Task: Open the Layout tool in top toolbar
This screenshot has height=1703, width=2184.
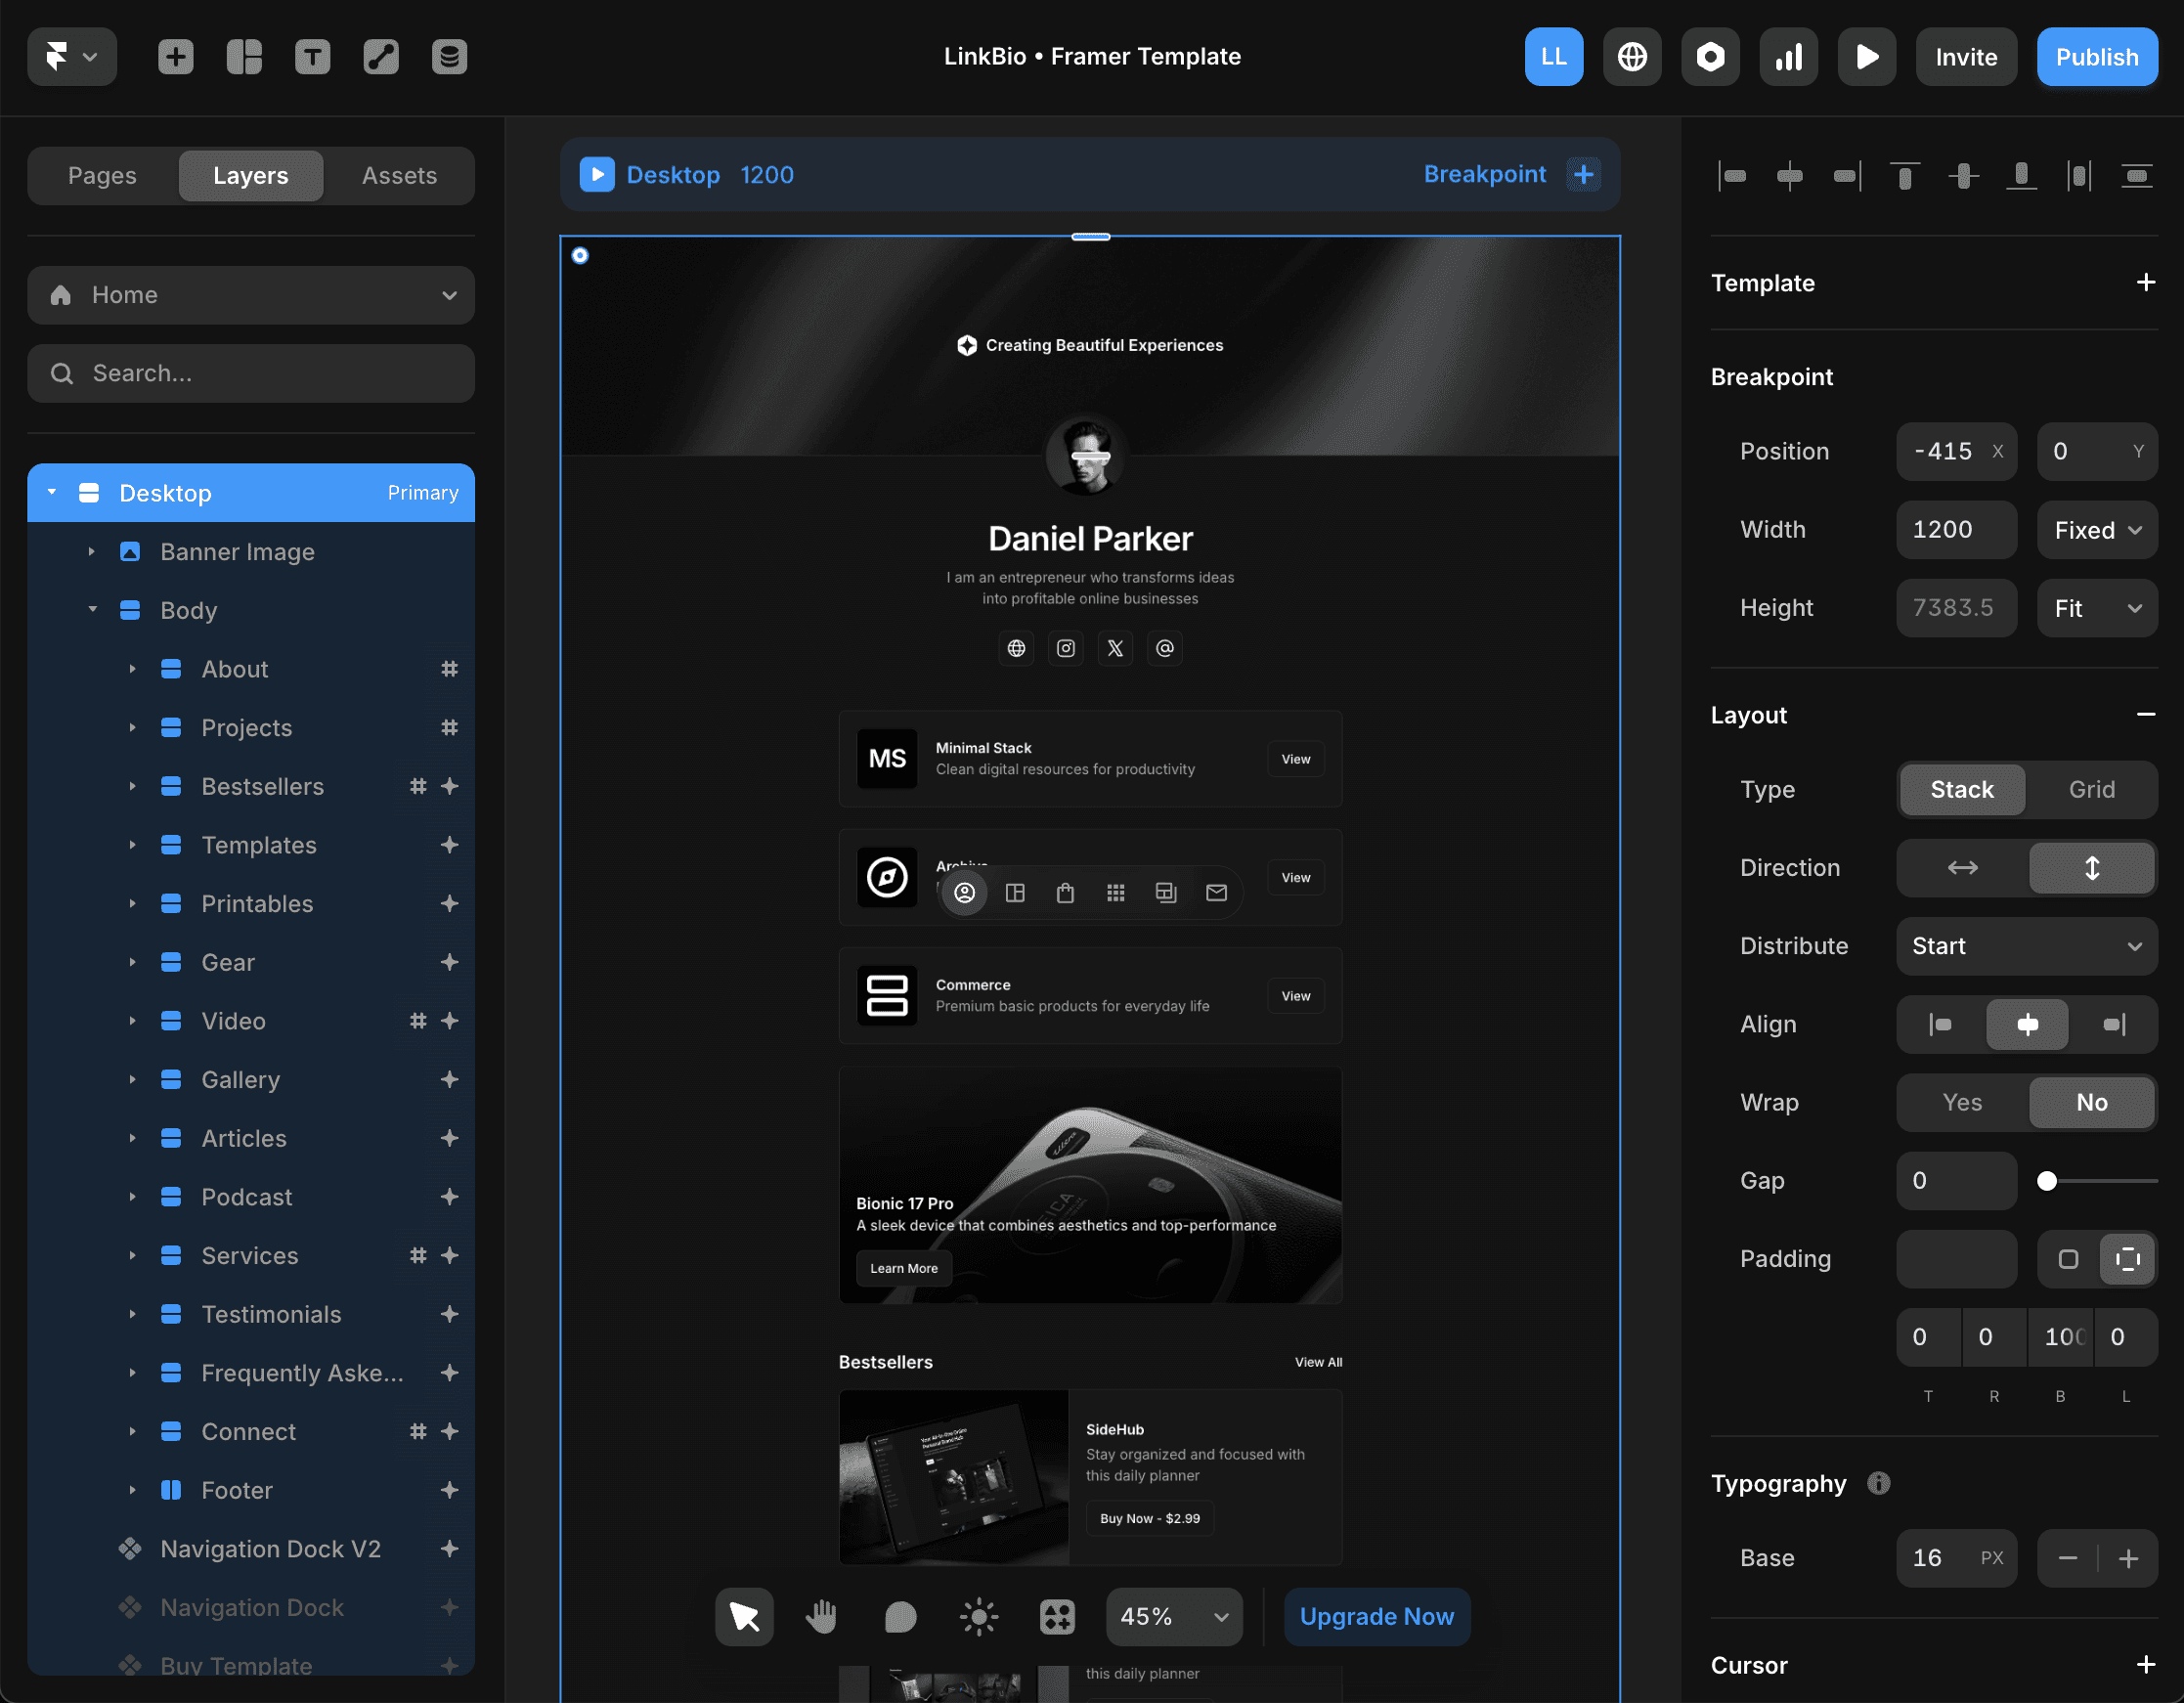Action: click(244, 57)
